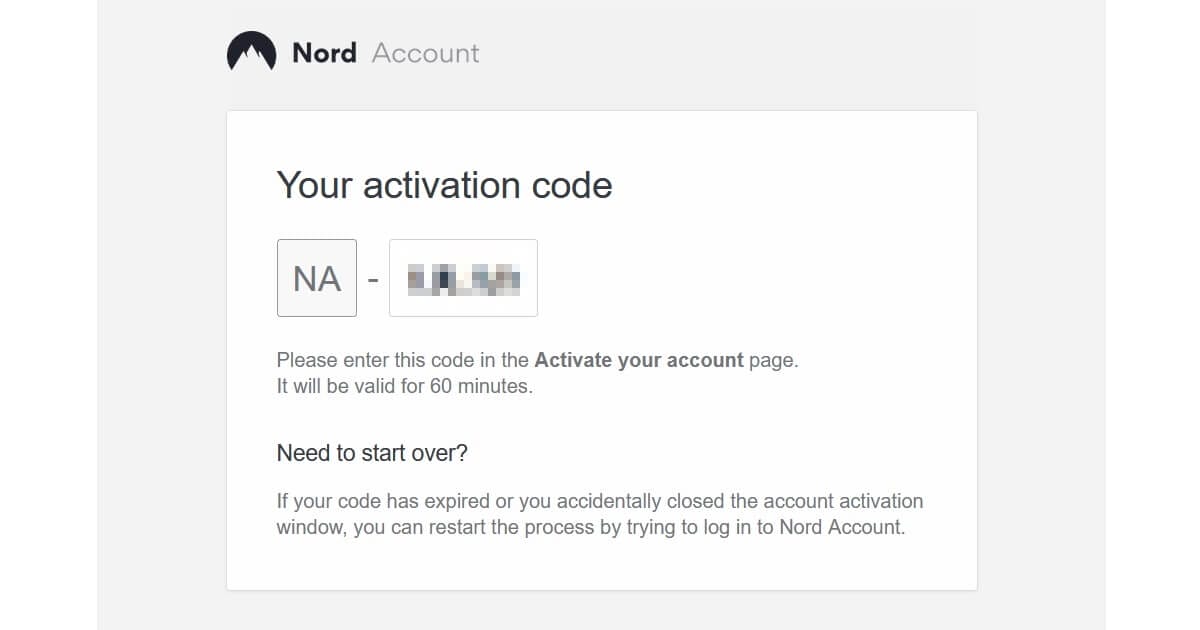Select the "Your activation code" heading

point(444,185)
